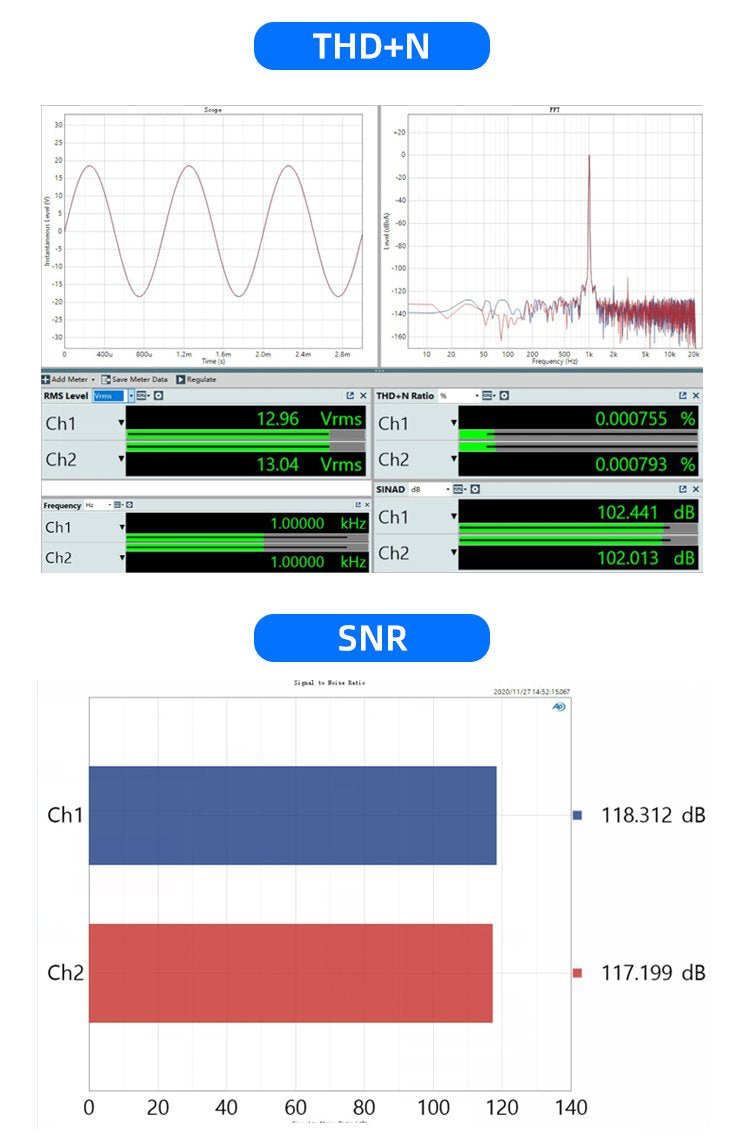Open the SINAD dB unit dropdown
The width and height of the screenshot is (750, 1136).
[448, 489]
